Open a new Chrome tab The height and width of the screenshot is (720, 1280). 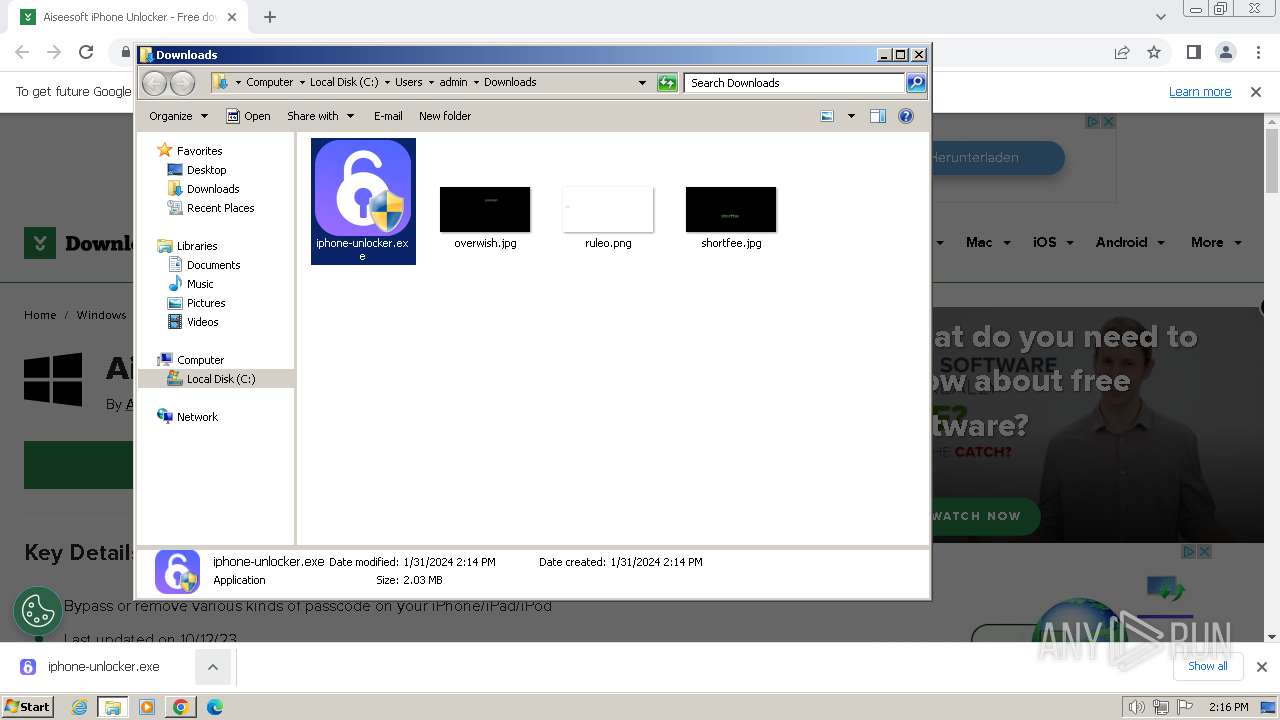tap(270, 17)
